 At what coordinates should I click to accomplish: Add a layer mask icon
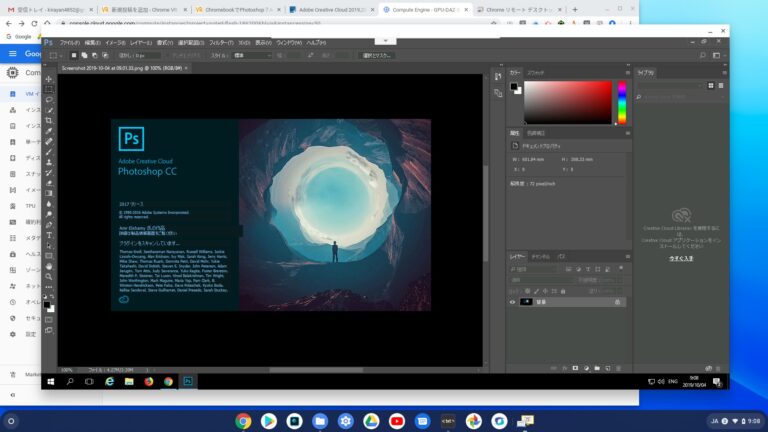pyautogui.click(x=576, y=368)
